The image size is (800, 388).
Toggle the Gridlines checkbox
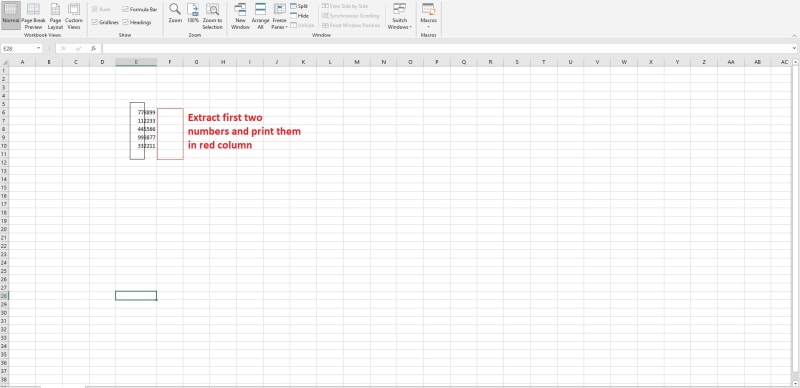94,22
